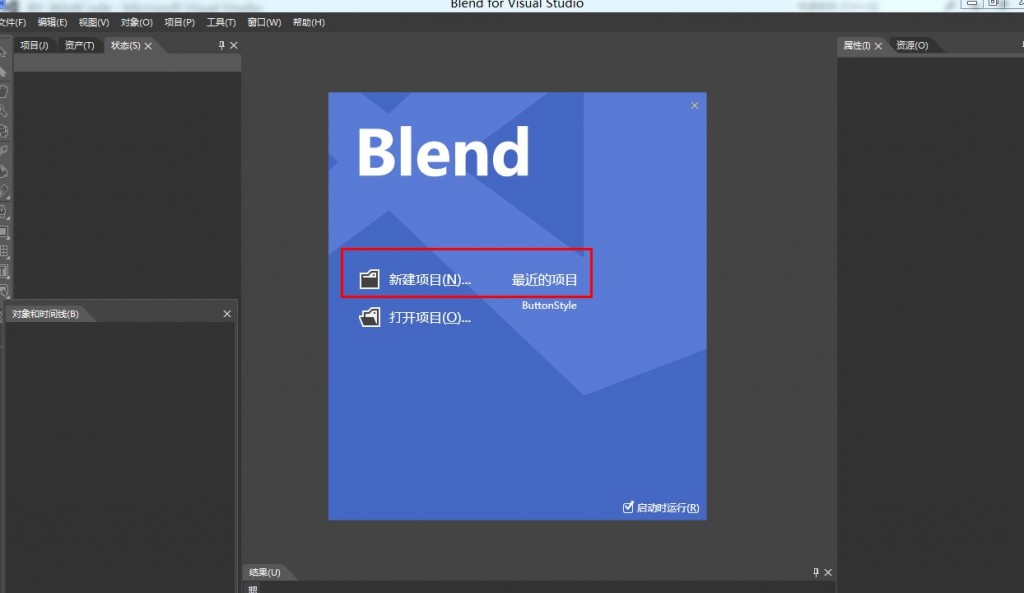Click 打开项目(O)... link
This screenshot has width=1024, height=593.
[430, 317]
